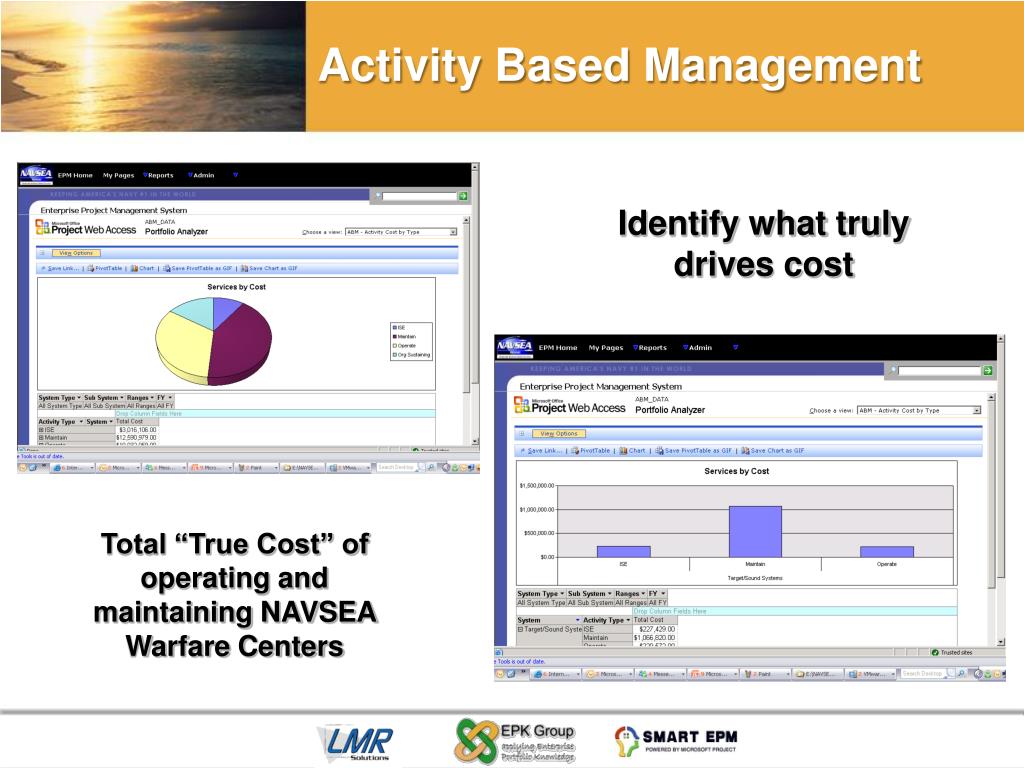Expand View Options panel in right window
Viewport: 1024px width, 768px height.
tap(521, 434)
